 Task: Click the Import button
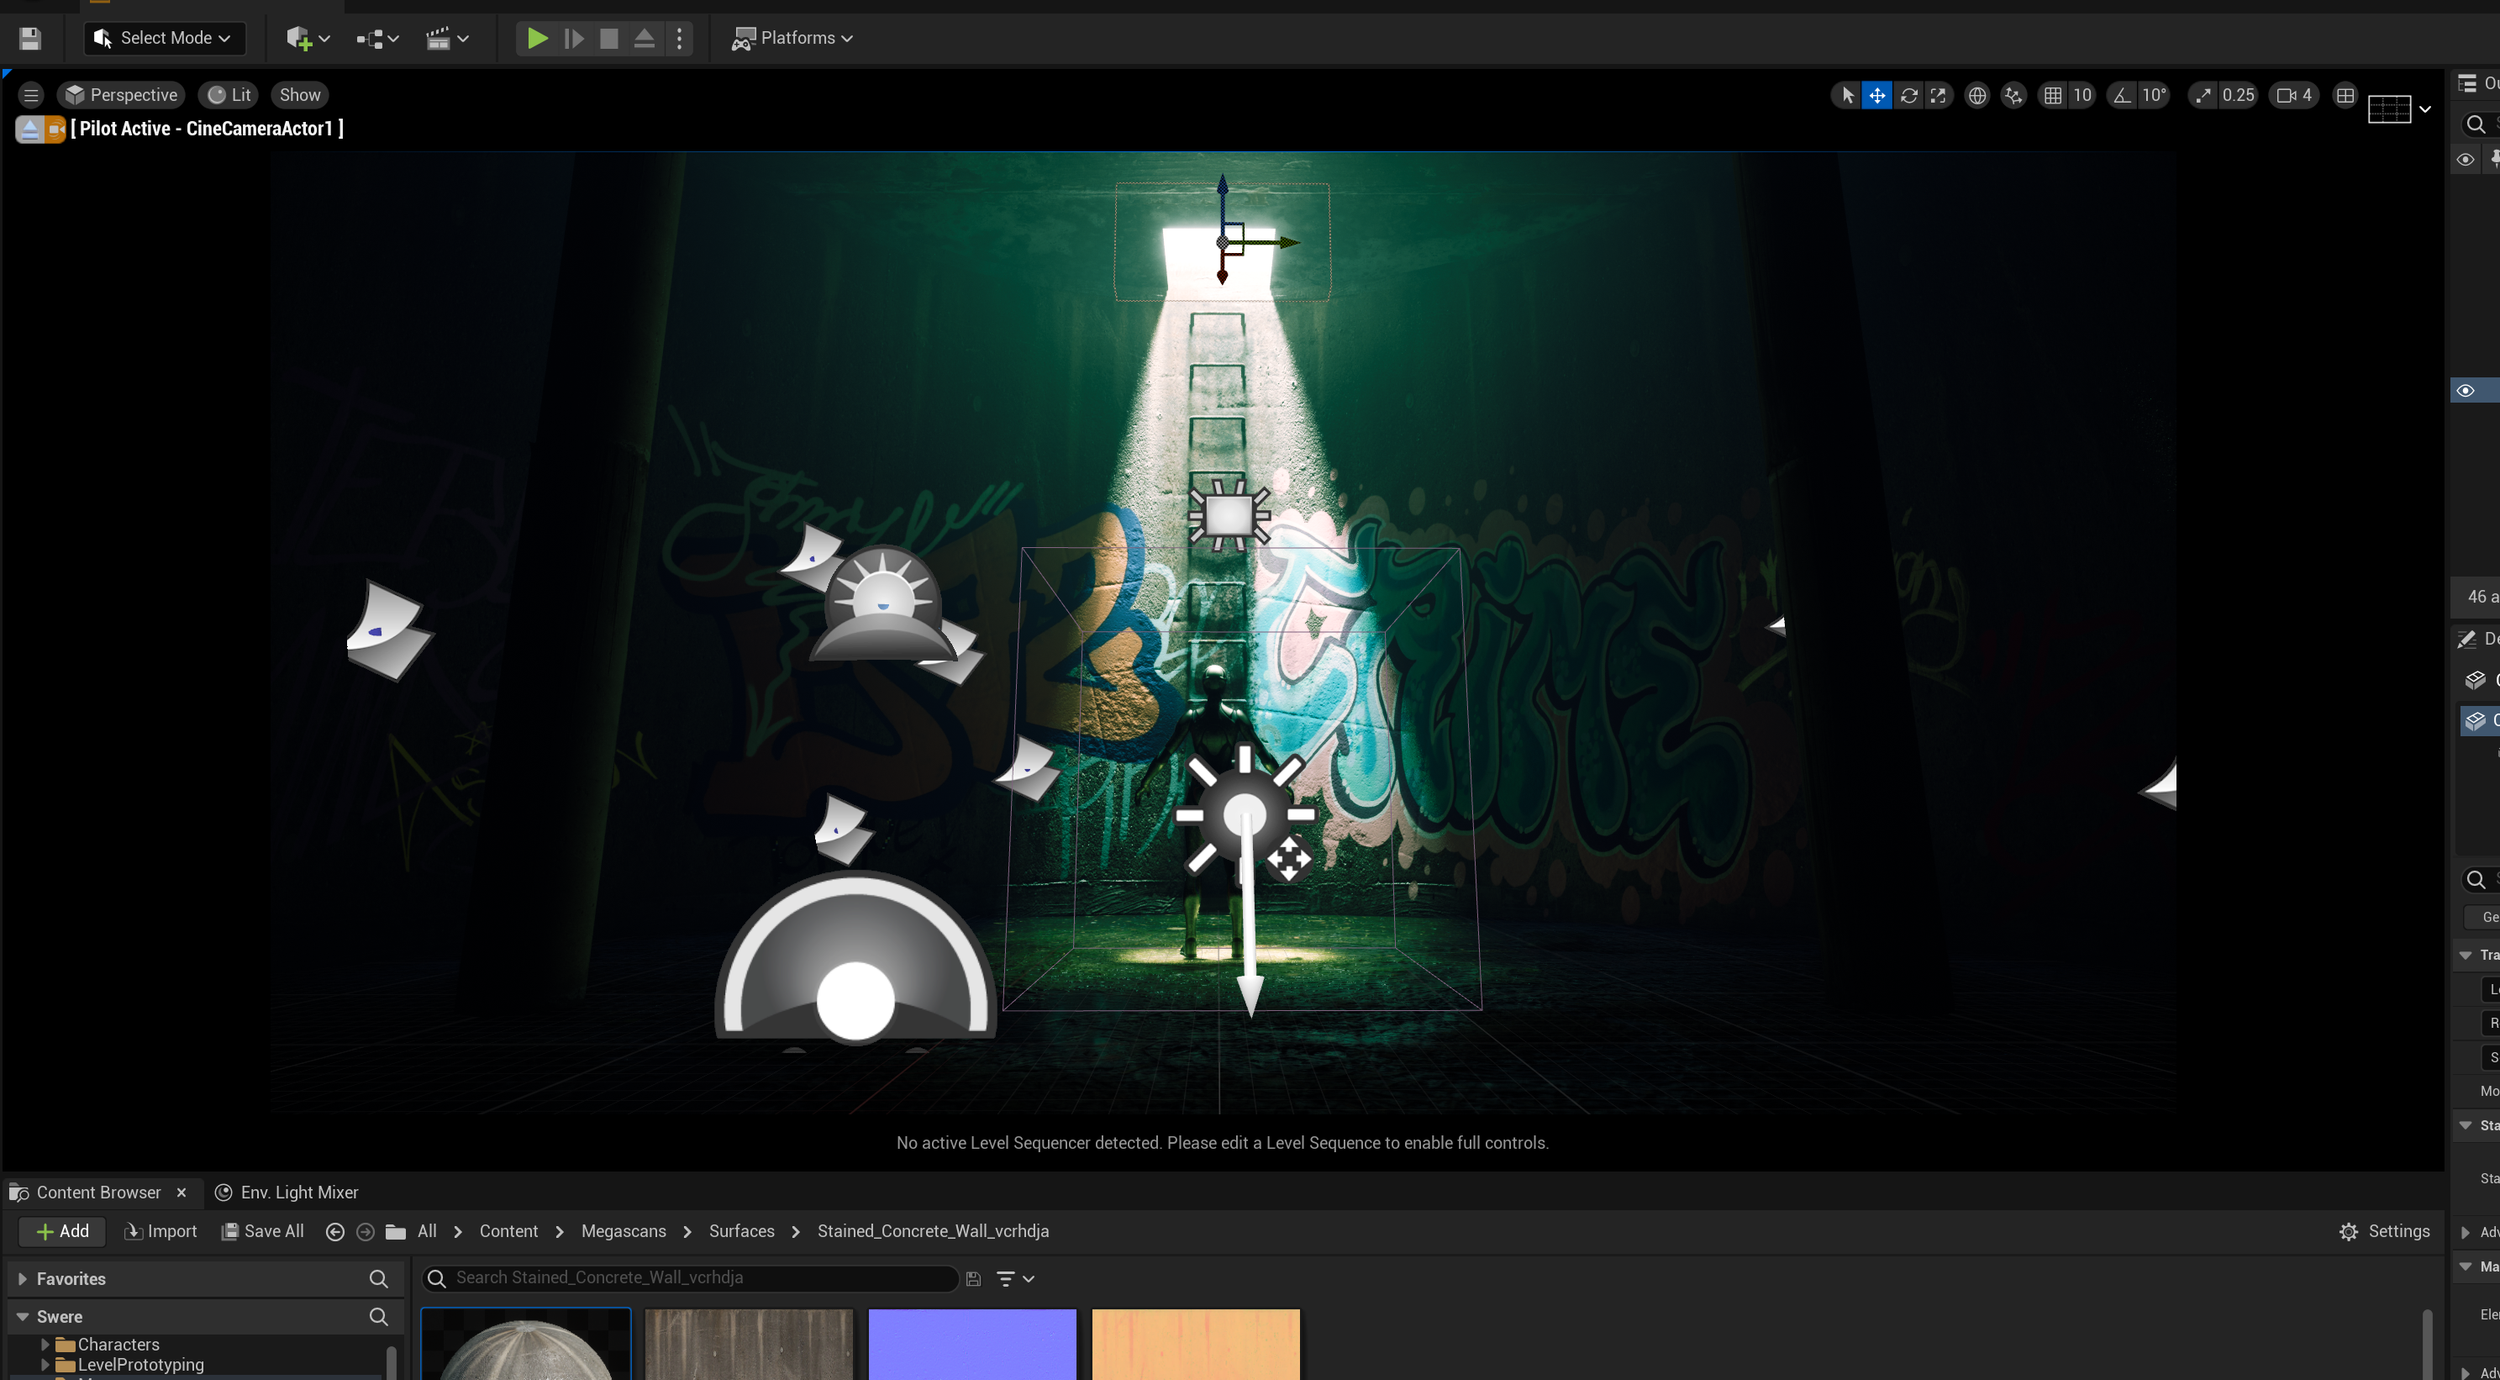(160, 1231)
